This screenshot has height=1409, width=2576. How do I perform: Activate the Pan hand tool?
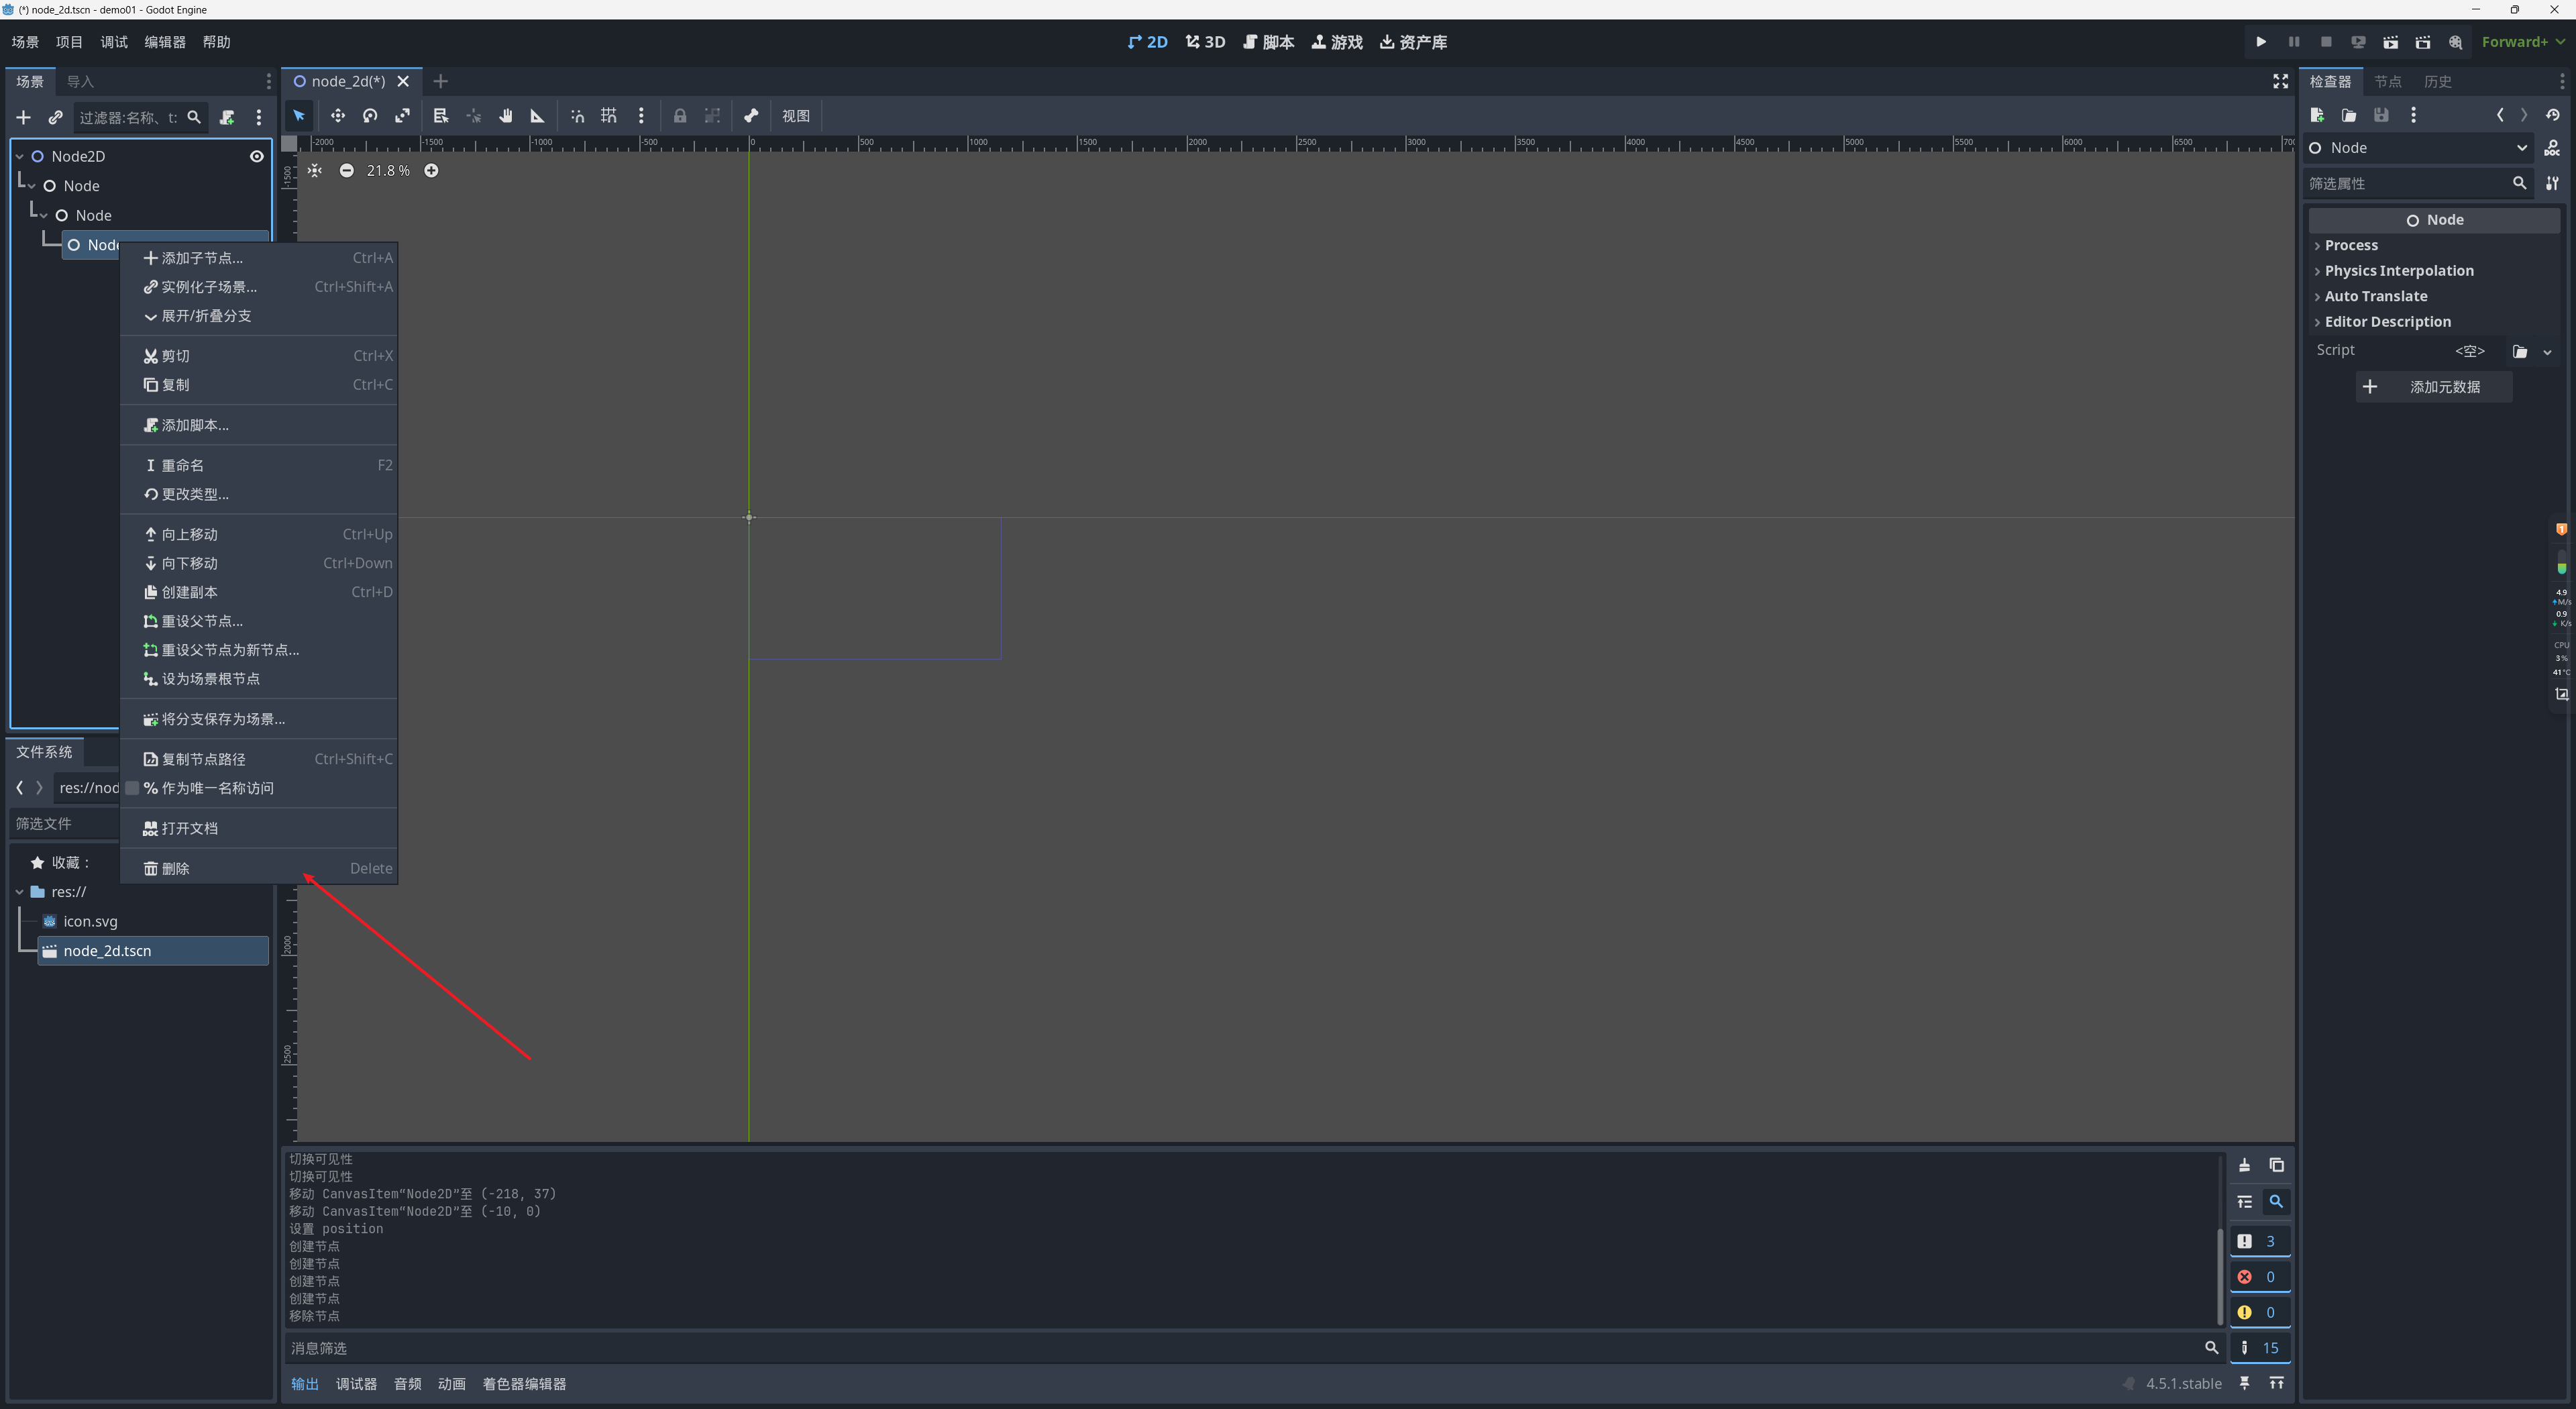[505, 116]
